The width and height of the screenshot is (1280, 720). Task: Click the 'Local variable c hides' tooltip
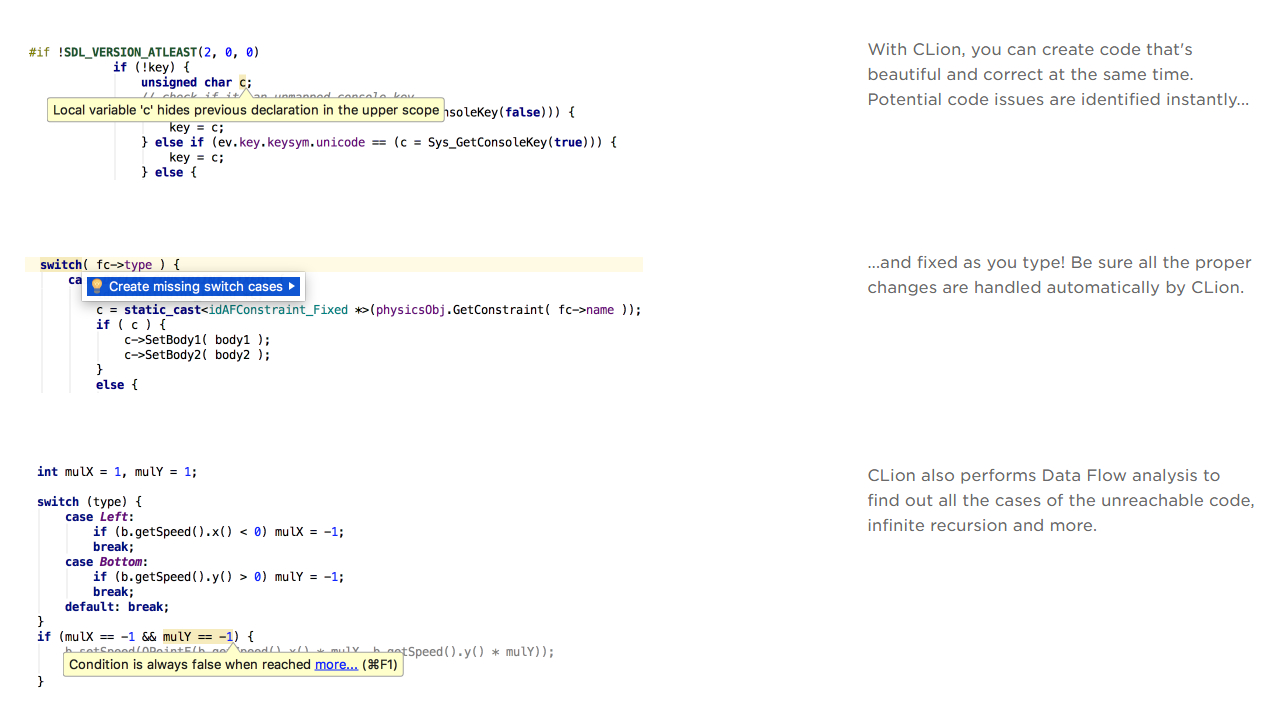click(x=245, y=110)
